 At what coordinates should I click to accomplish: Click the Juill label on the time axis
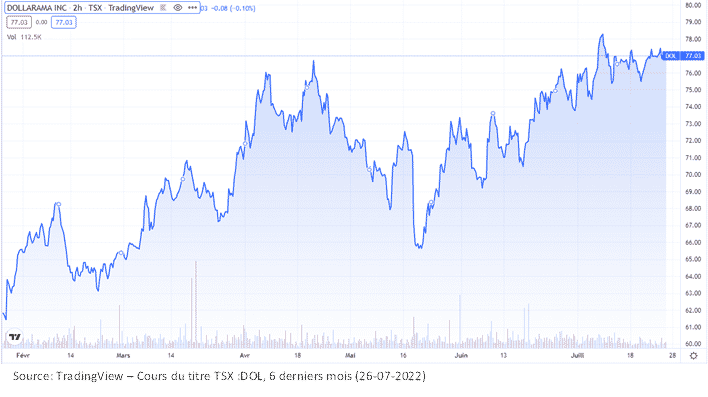[x=577, y=356]
